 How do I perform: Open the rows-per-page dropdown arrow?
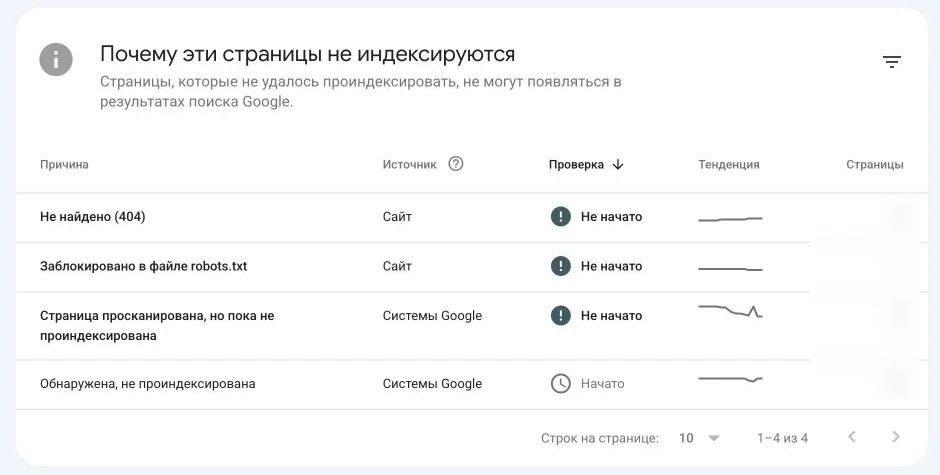tap(713, 438)
